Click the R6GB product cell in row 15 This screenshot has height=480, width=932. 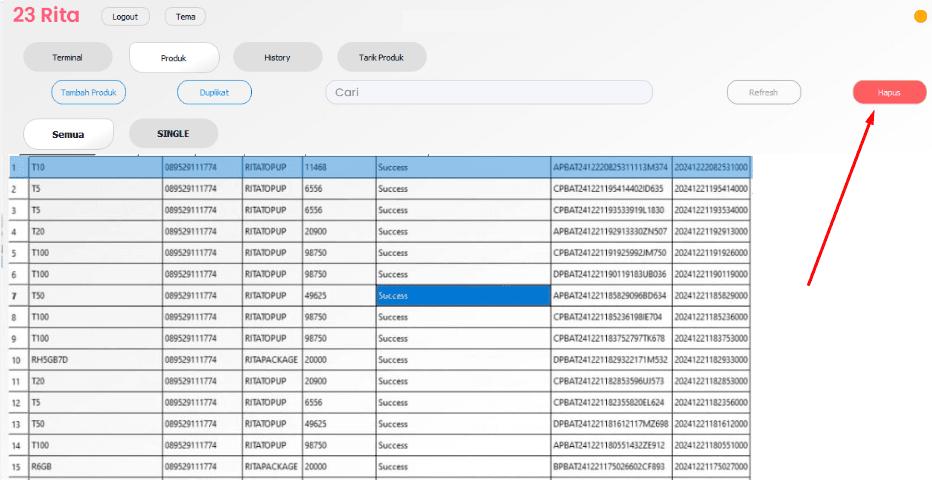[x=95, y=467]
